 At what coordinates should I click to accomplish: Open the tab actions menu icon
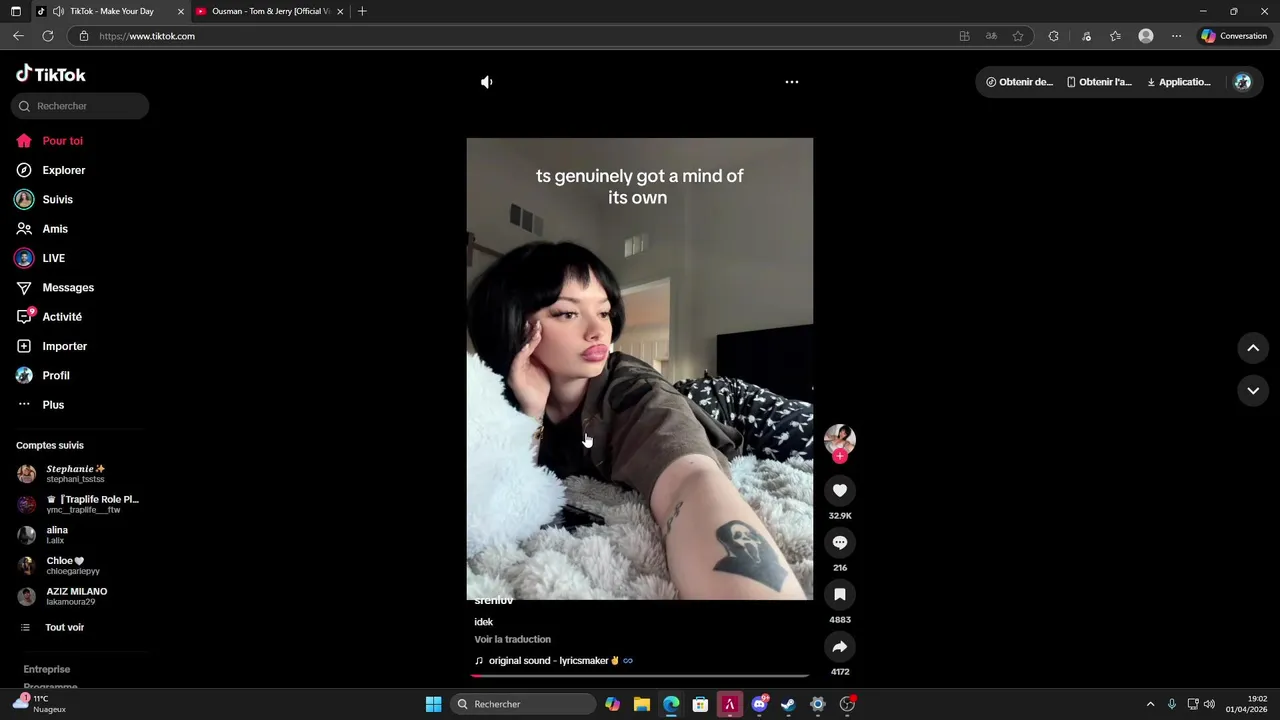pyautogui.click(x=15, y=11)
